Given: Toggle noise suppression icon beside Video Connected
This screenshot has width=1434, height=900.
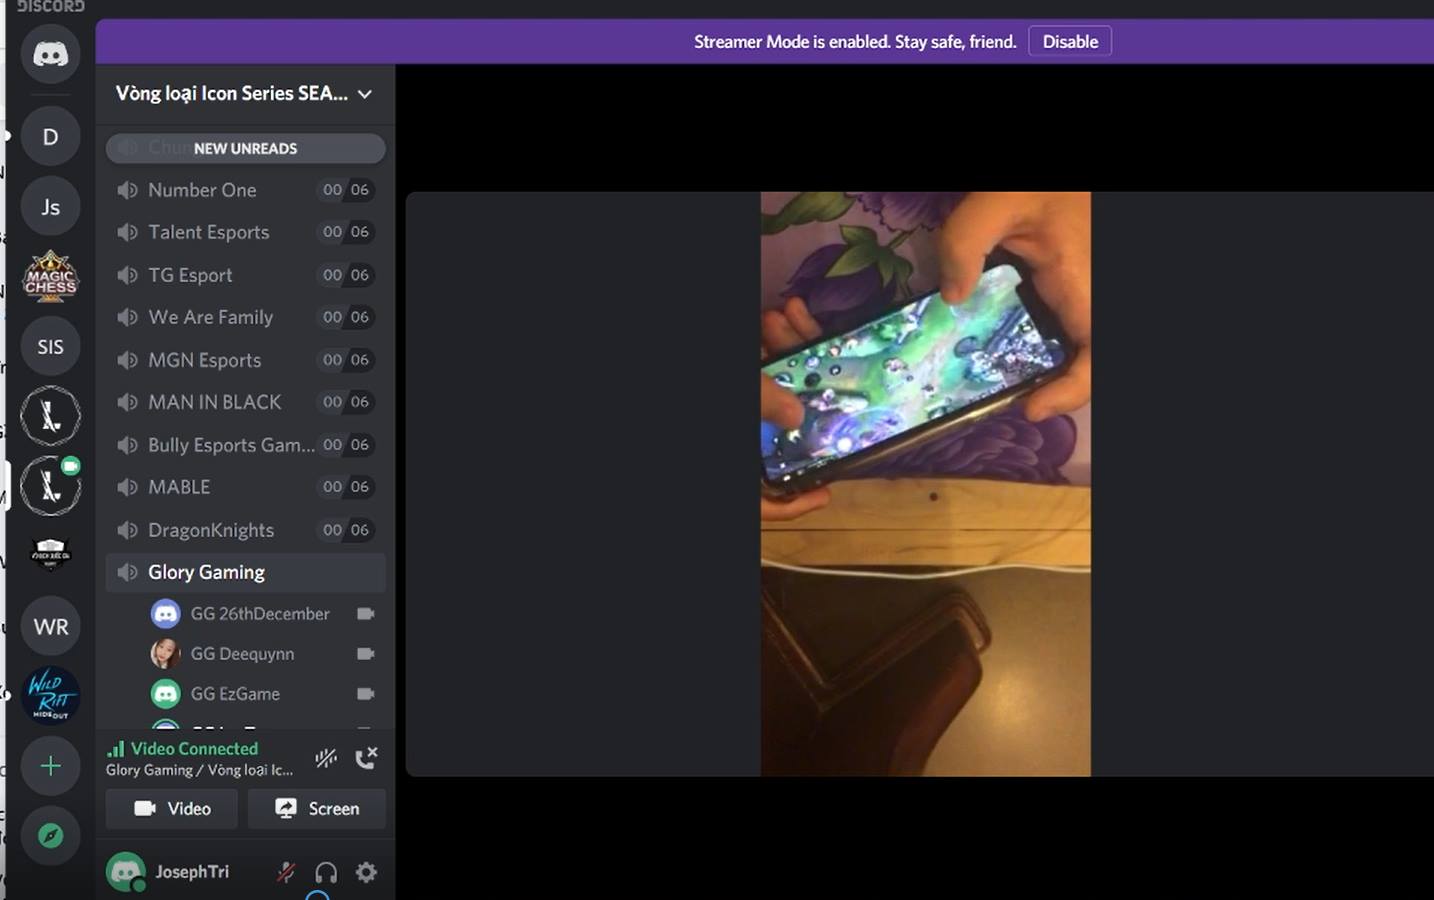Looking at the screenshot, I should [x=326, y=758].
